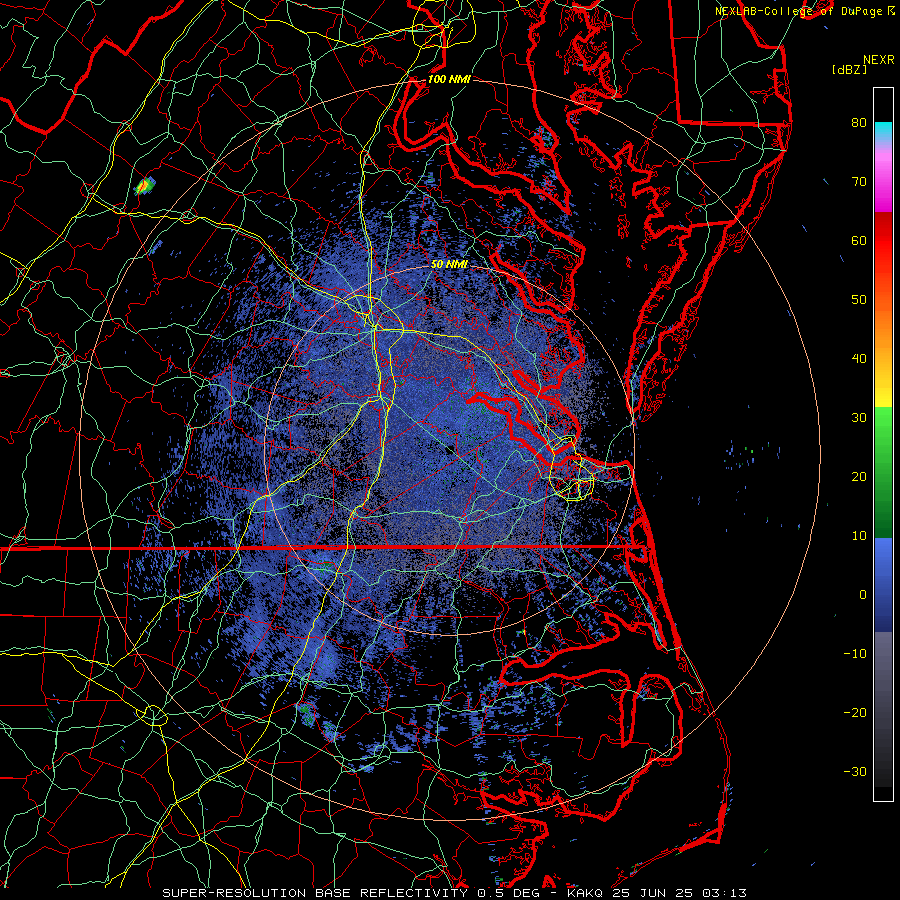Click the '25 JUN 25 03:13' timestamp

[680, 893]
